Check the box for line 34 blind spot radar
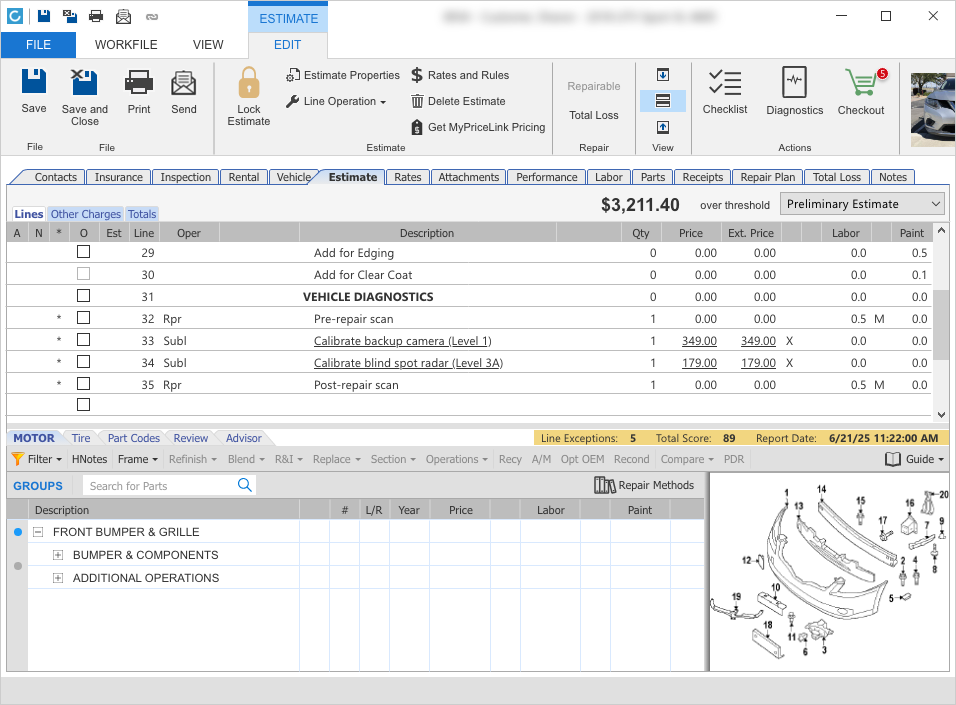Viewport: 956px width, 705px height. 84,362
